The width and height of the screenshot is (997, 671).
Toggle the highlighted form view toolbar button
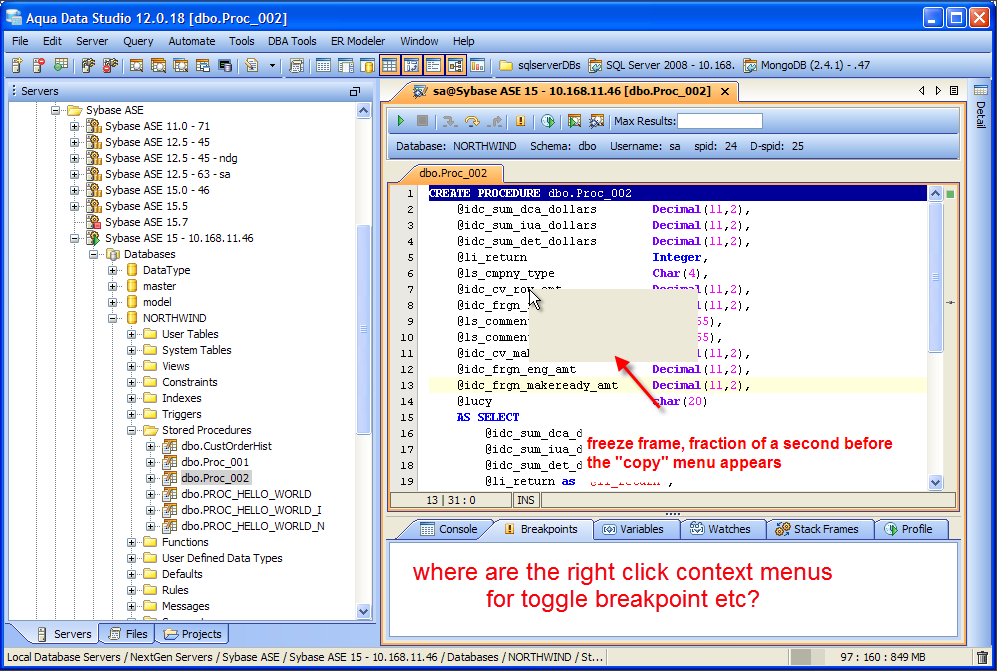tap(434, 65)
